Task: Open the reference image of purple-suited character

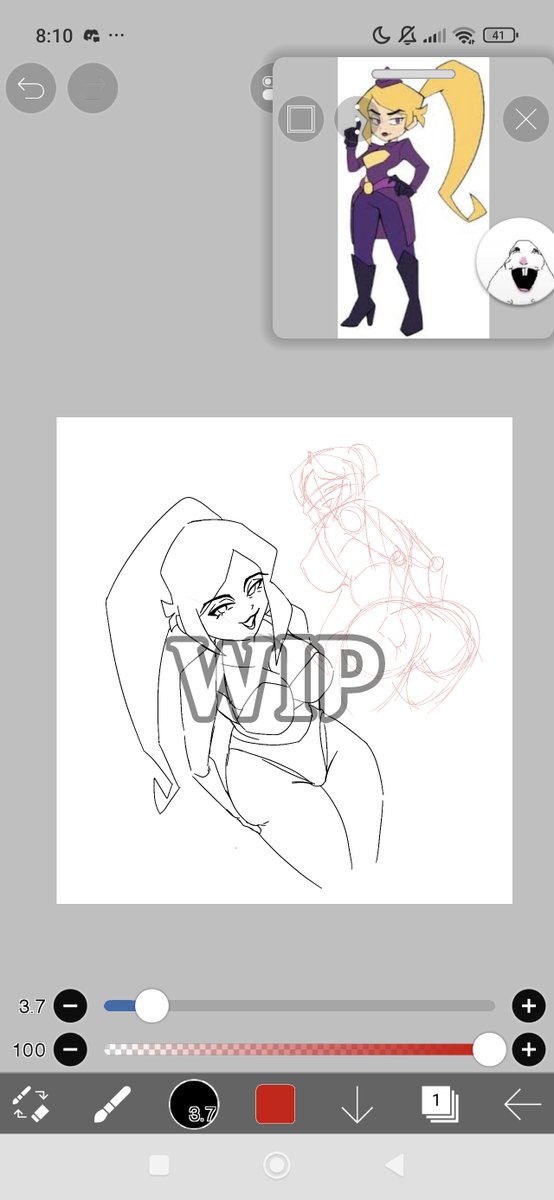Action: coord(413,198)
